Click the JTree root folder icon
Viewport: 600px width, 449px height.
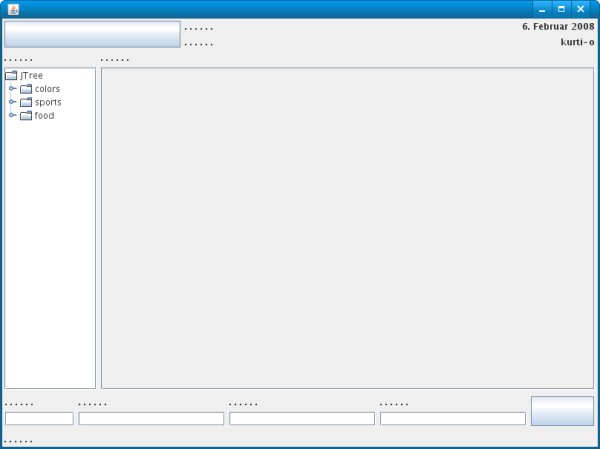coord(11,75)
